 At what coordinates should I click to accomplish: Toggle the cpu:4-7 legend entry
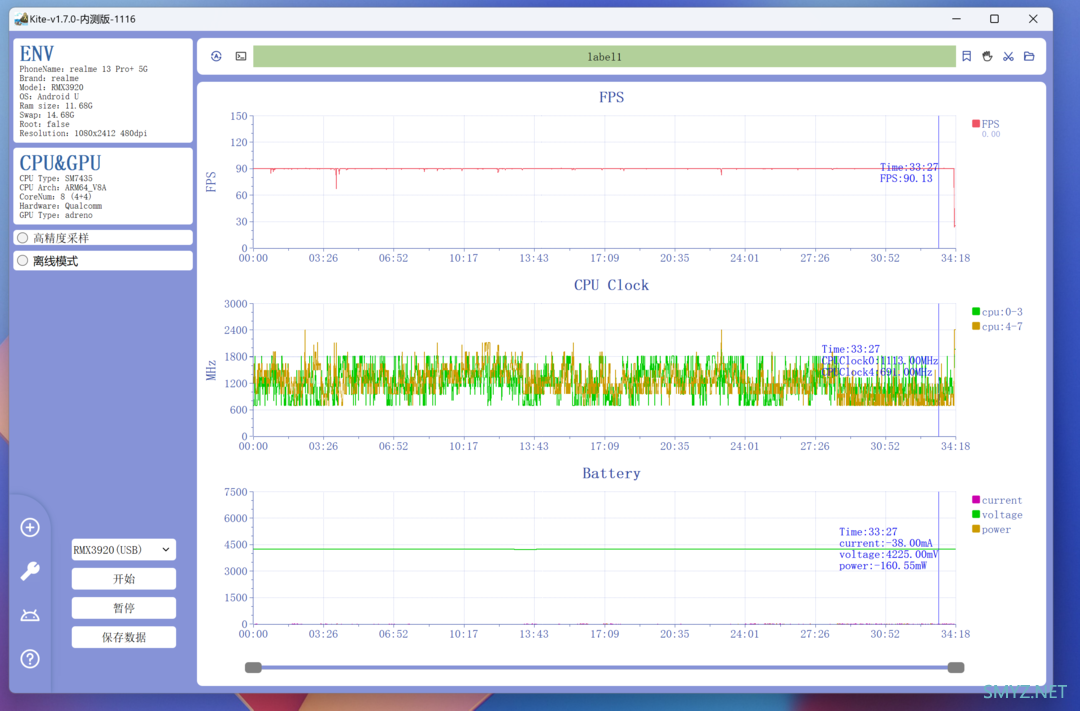point(997,327)
